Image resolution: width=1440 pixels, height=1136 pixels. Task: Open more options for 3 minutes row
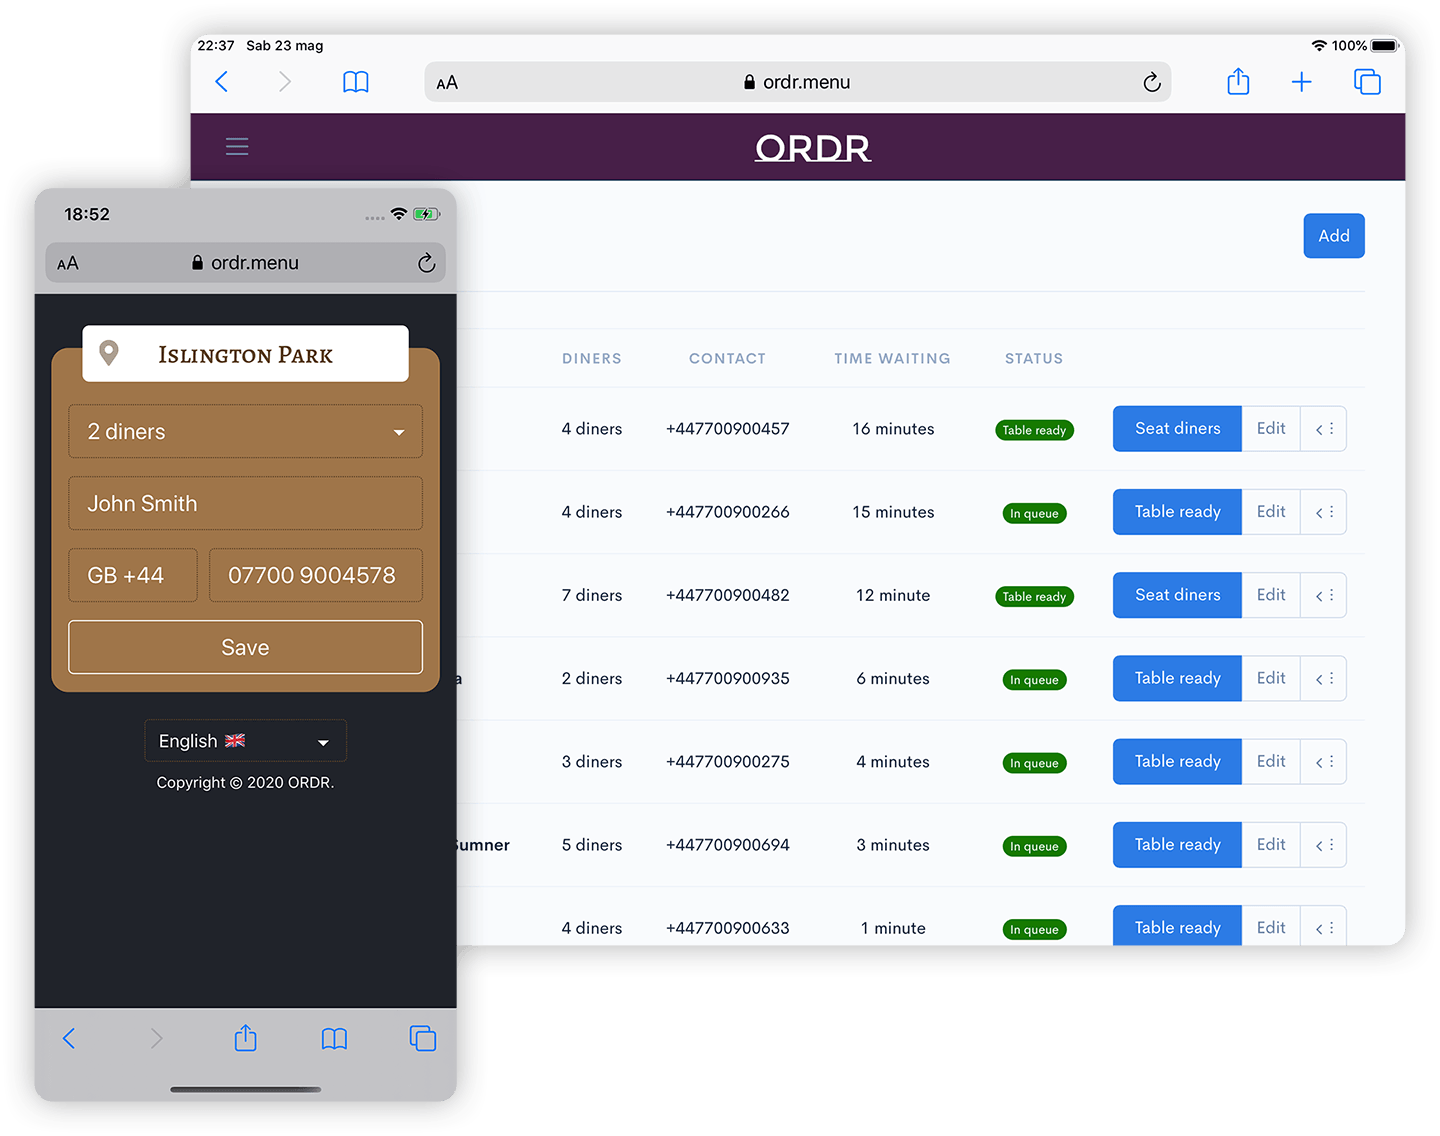[1324, 845]
